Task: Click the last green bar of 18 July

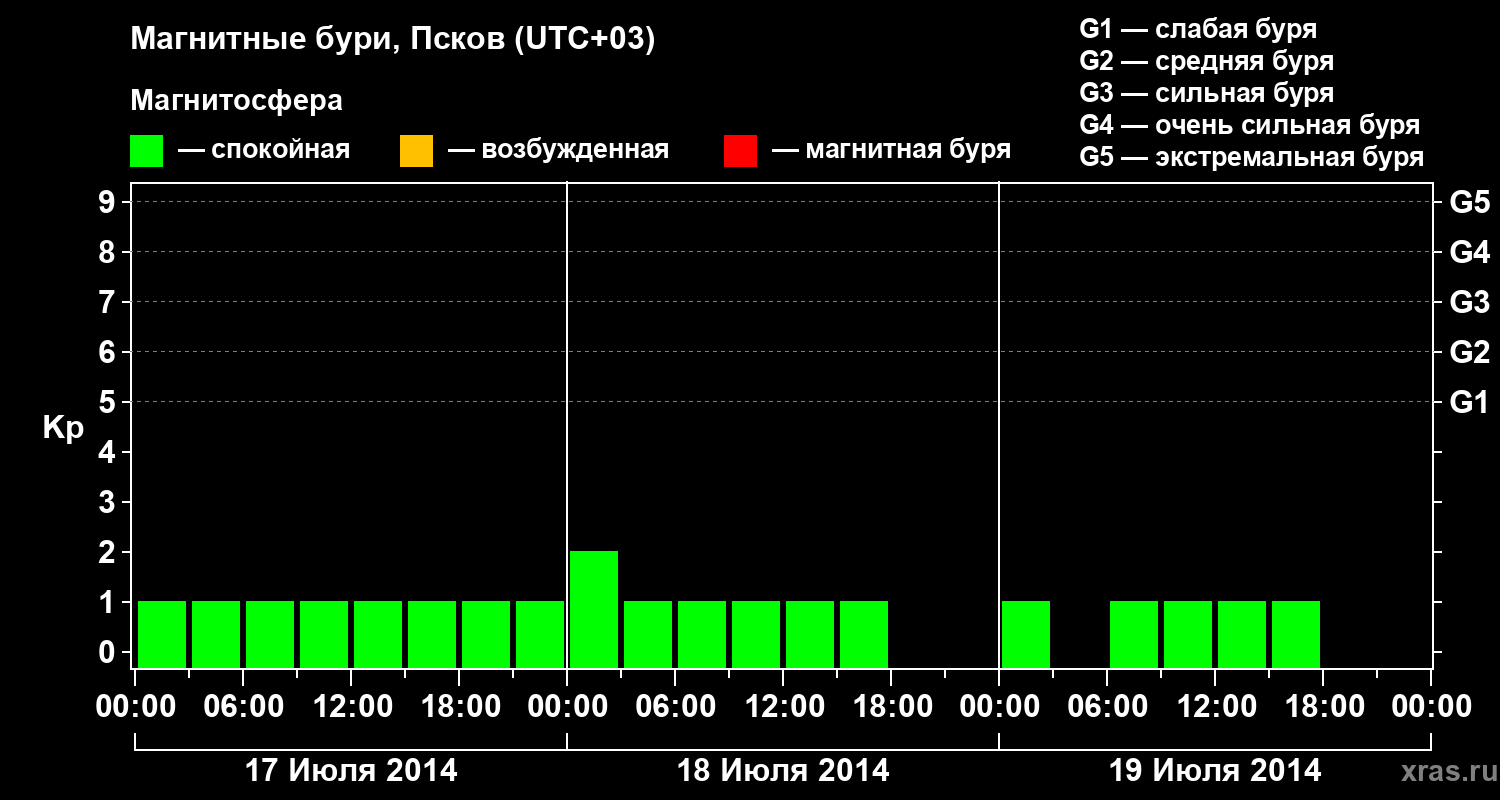Action: [864, 634]
